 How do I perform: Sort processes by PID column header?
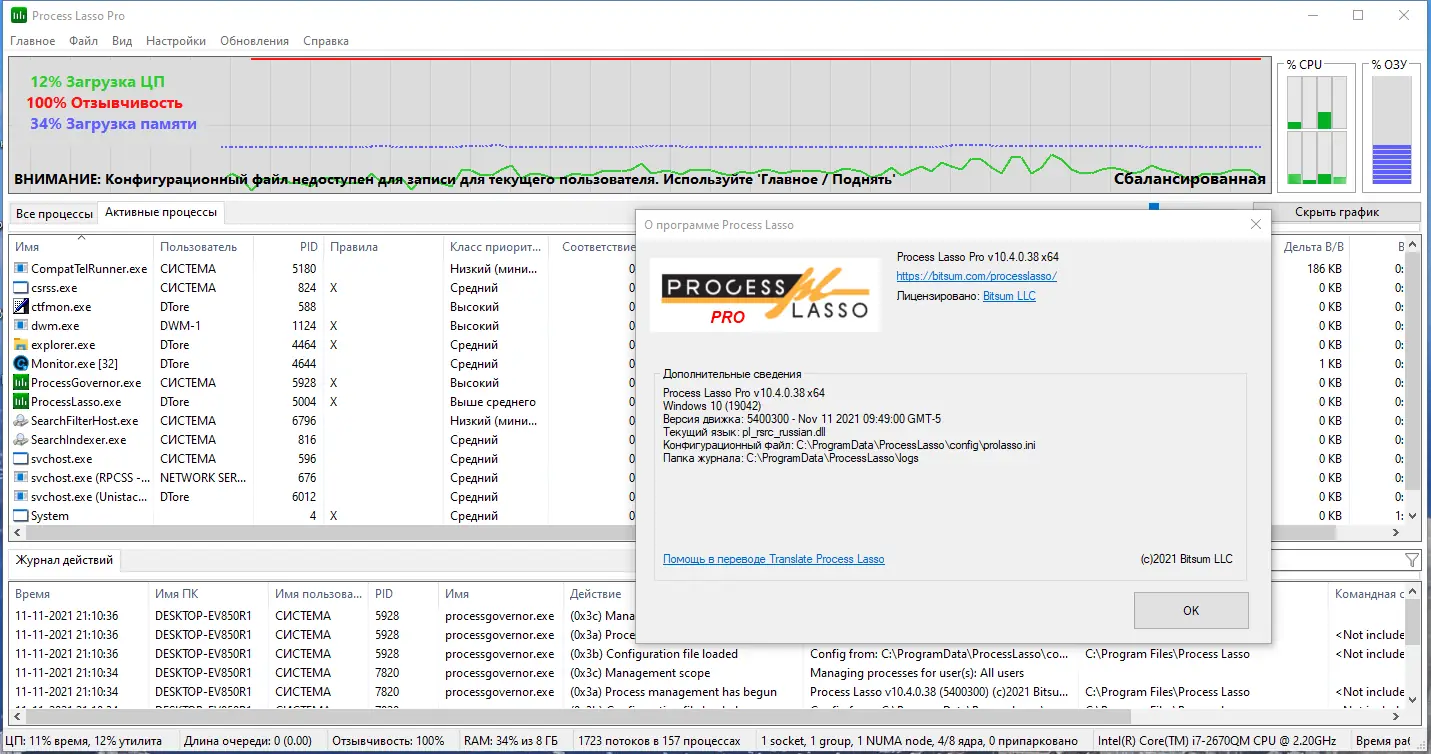click(x=287, y=246)
